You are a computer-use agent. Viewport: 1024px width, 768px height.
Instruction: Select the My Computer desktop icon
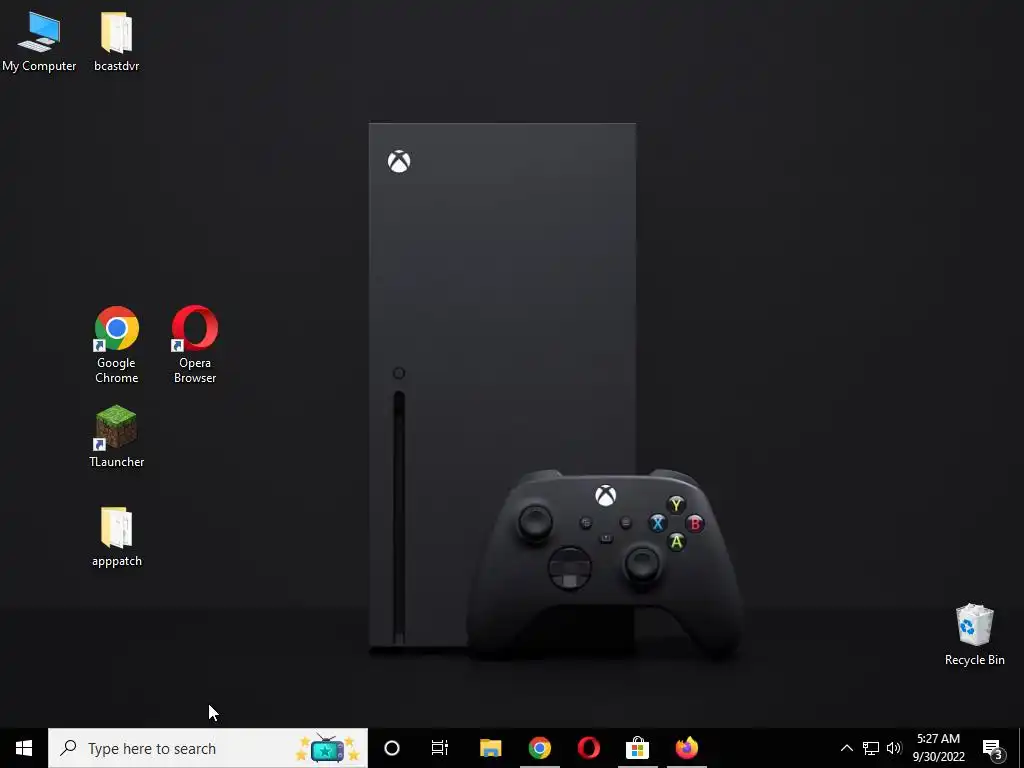click(39, 40)
